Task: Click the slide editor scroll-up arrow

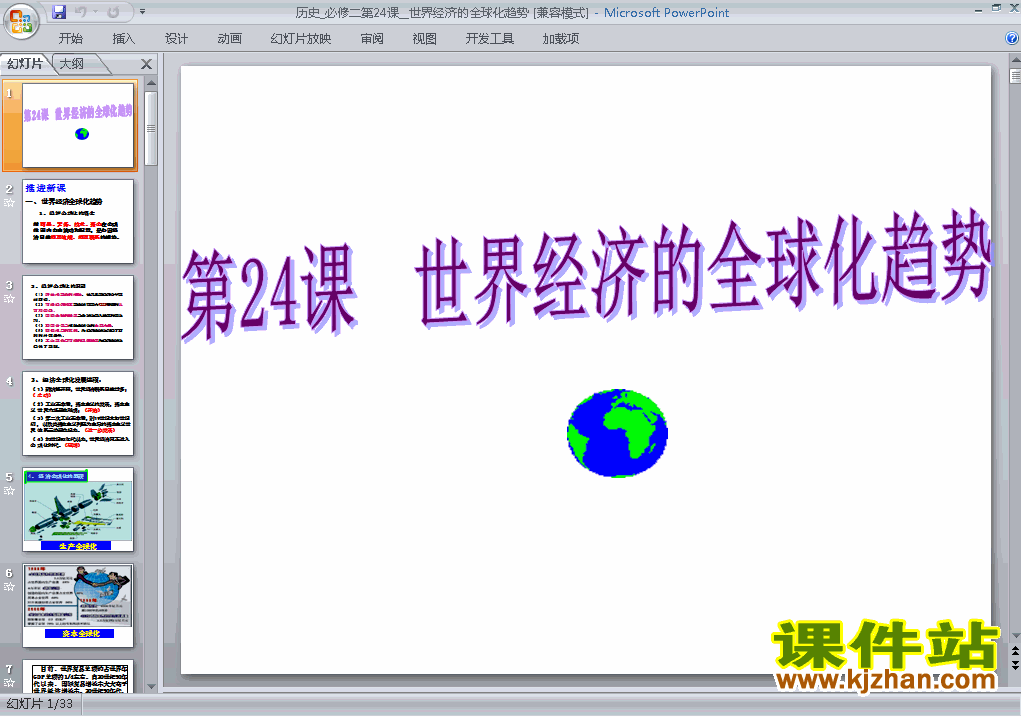Action: click(x=1015, y=61)
